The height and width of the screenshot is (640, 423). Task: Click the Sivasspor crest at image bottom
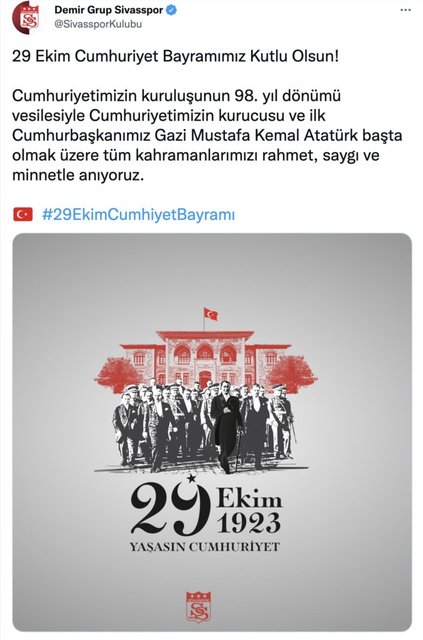point(198,607)
